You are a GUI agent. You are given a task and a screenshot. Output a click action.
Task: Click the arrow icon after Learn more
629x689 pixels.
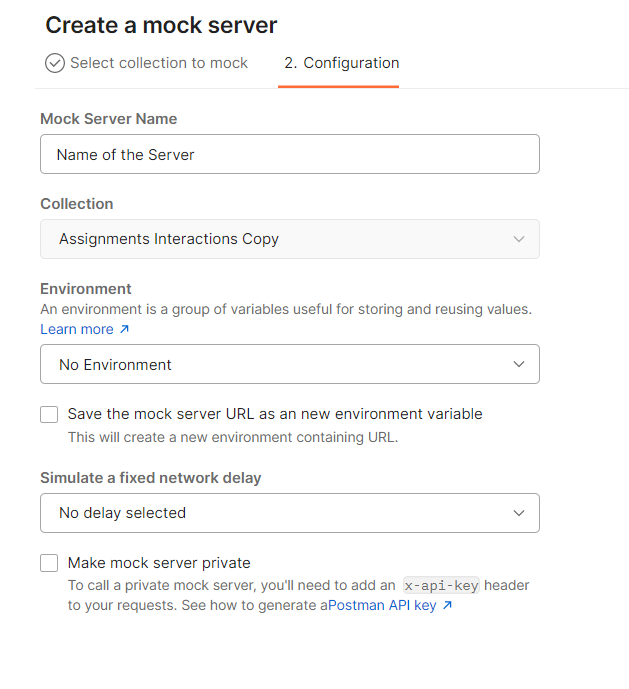click(124, 329)
